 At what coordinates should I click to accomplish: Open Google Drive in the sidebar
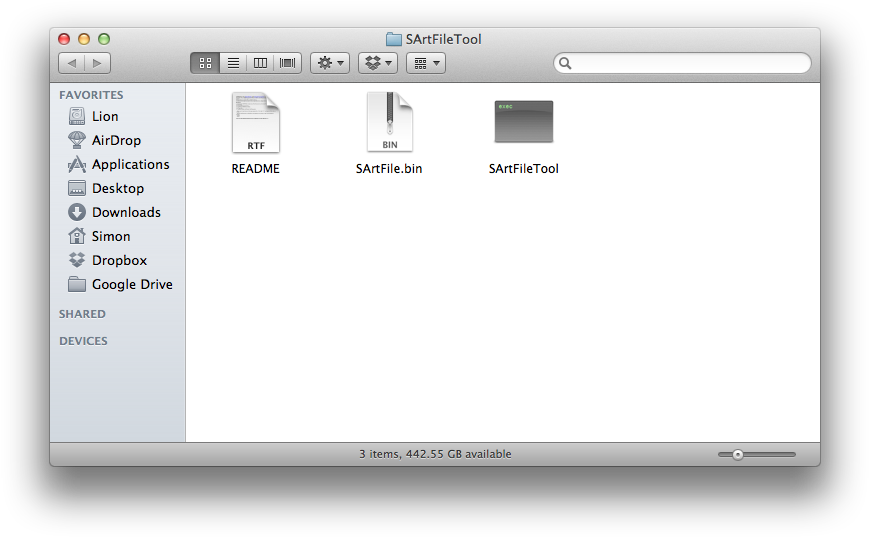point(117,284)
